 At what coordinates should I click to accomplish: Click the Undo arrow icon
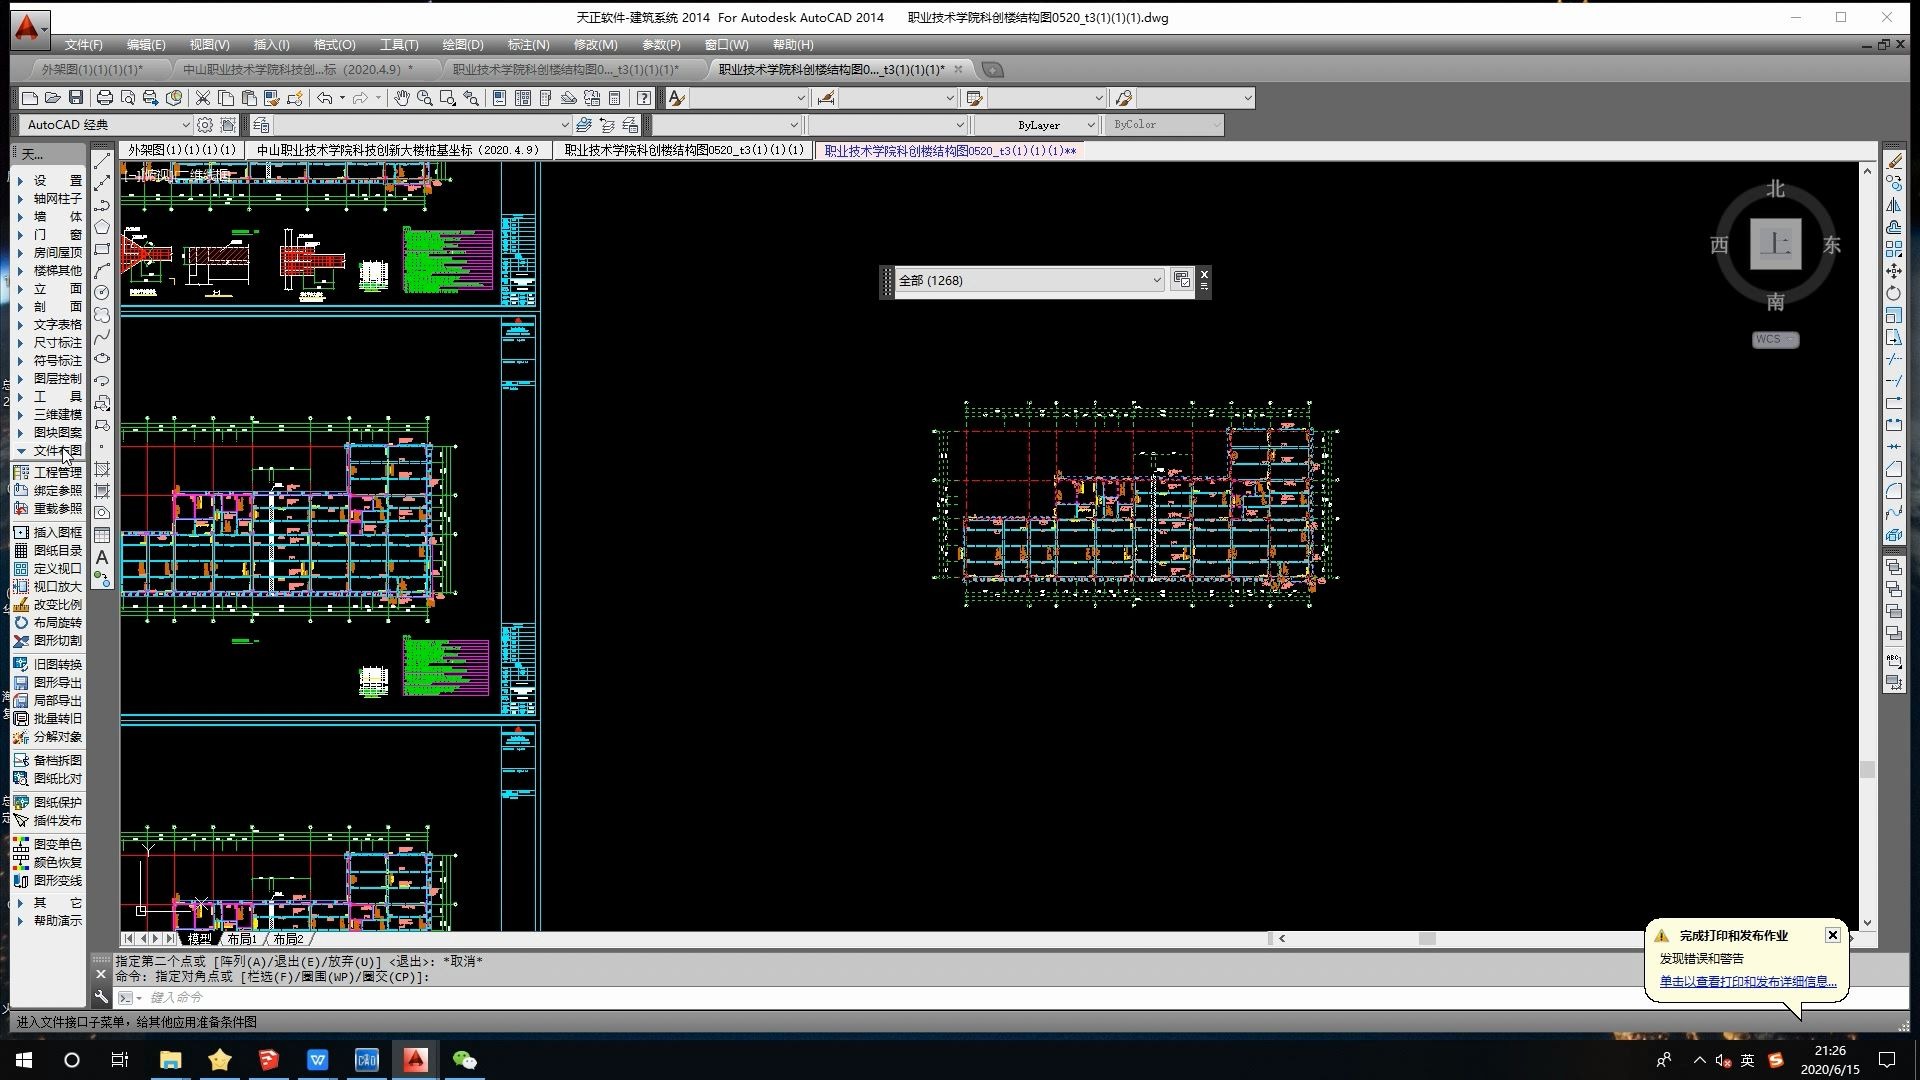point(324,98)
